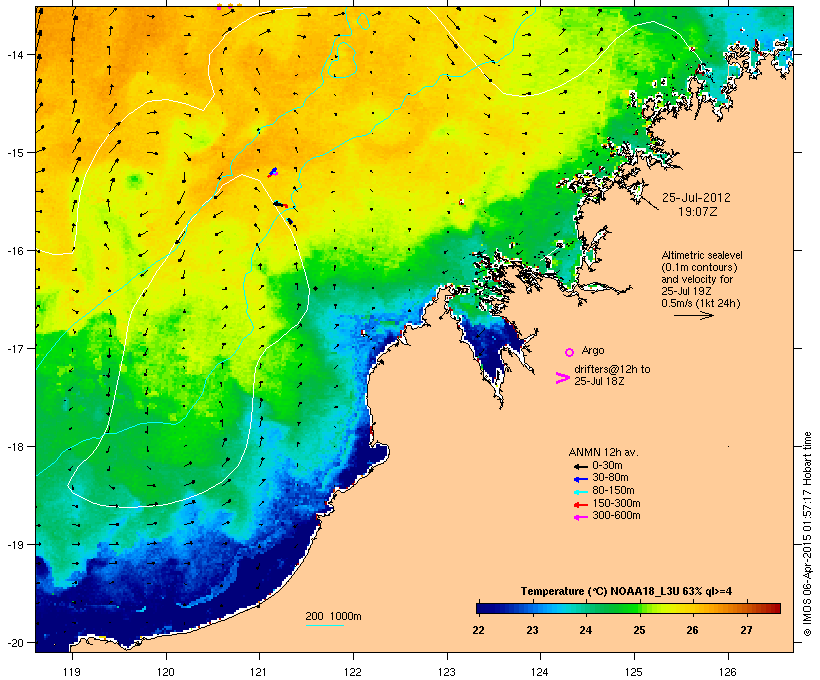Click the longitude axis label 121

click(x=259, y=672)
